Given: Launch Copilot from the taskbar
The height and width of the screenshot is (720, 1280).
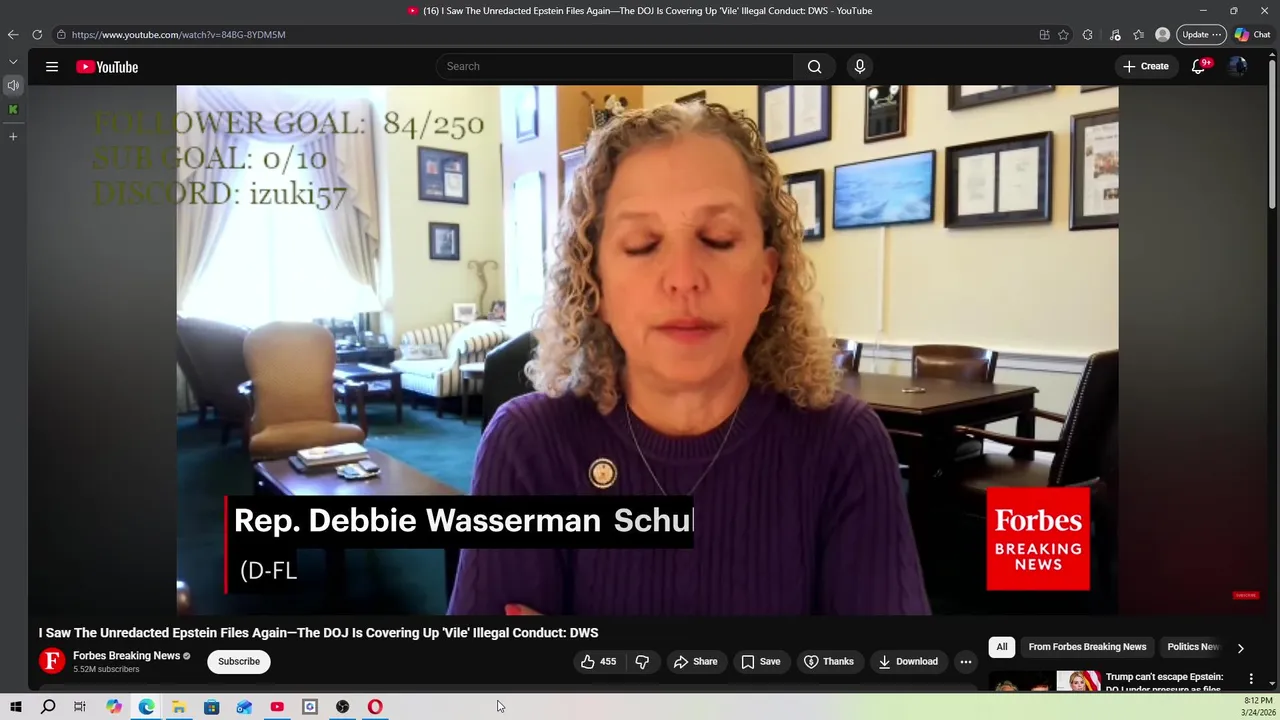Looking at the screenshot, I should pyautogui.click(x=114, y=707).
